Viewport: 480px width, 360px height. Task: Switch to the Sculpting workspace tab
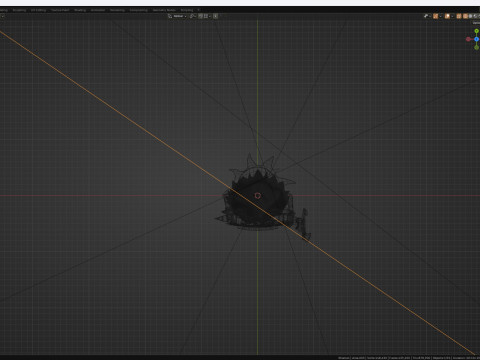19,10
